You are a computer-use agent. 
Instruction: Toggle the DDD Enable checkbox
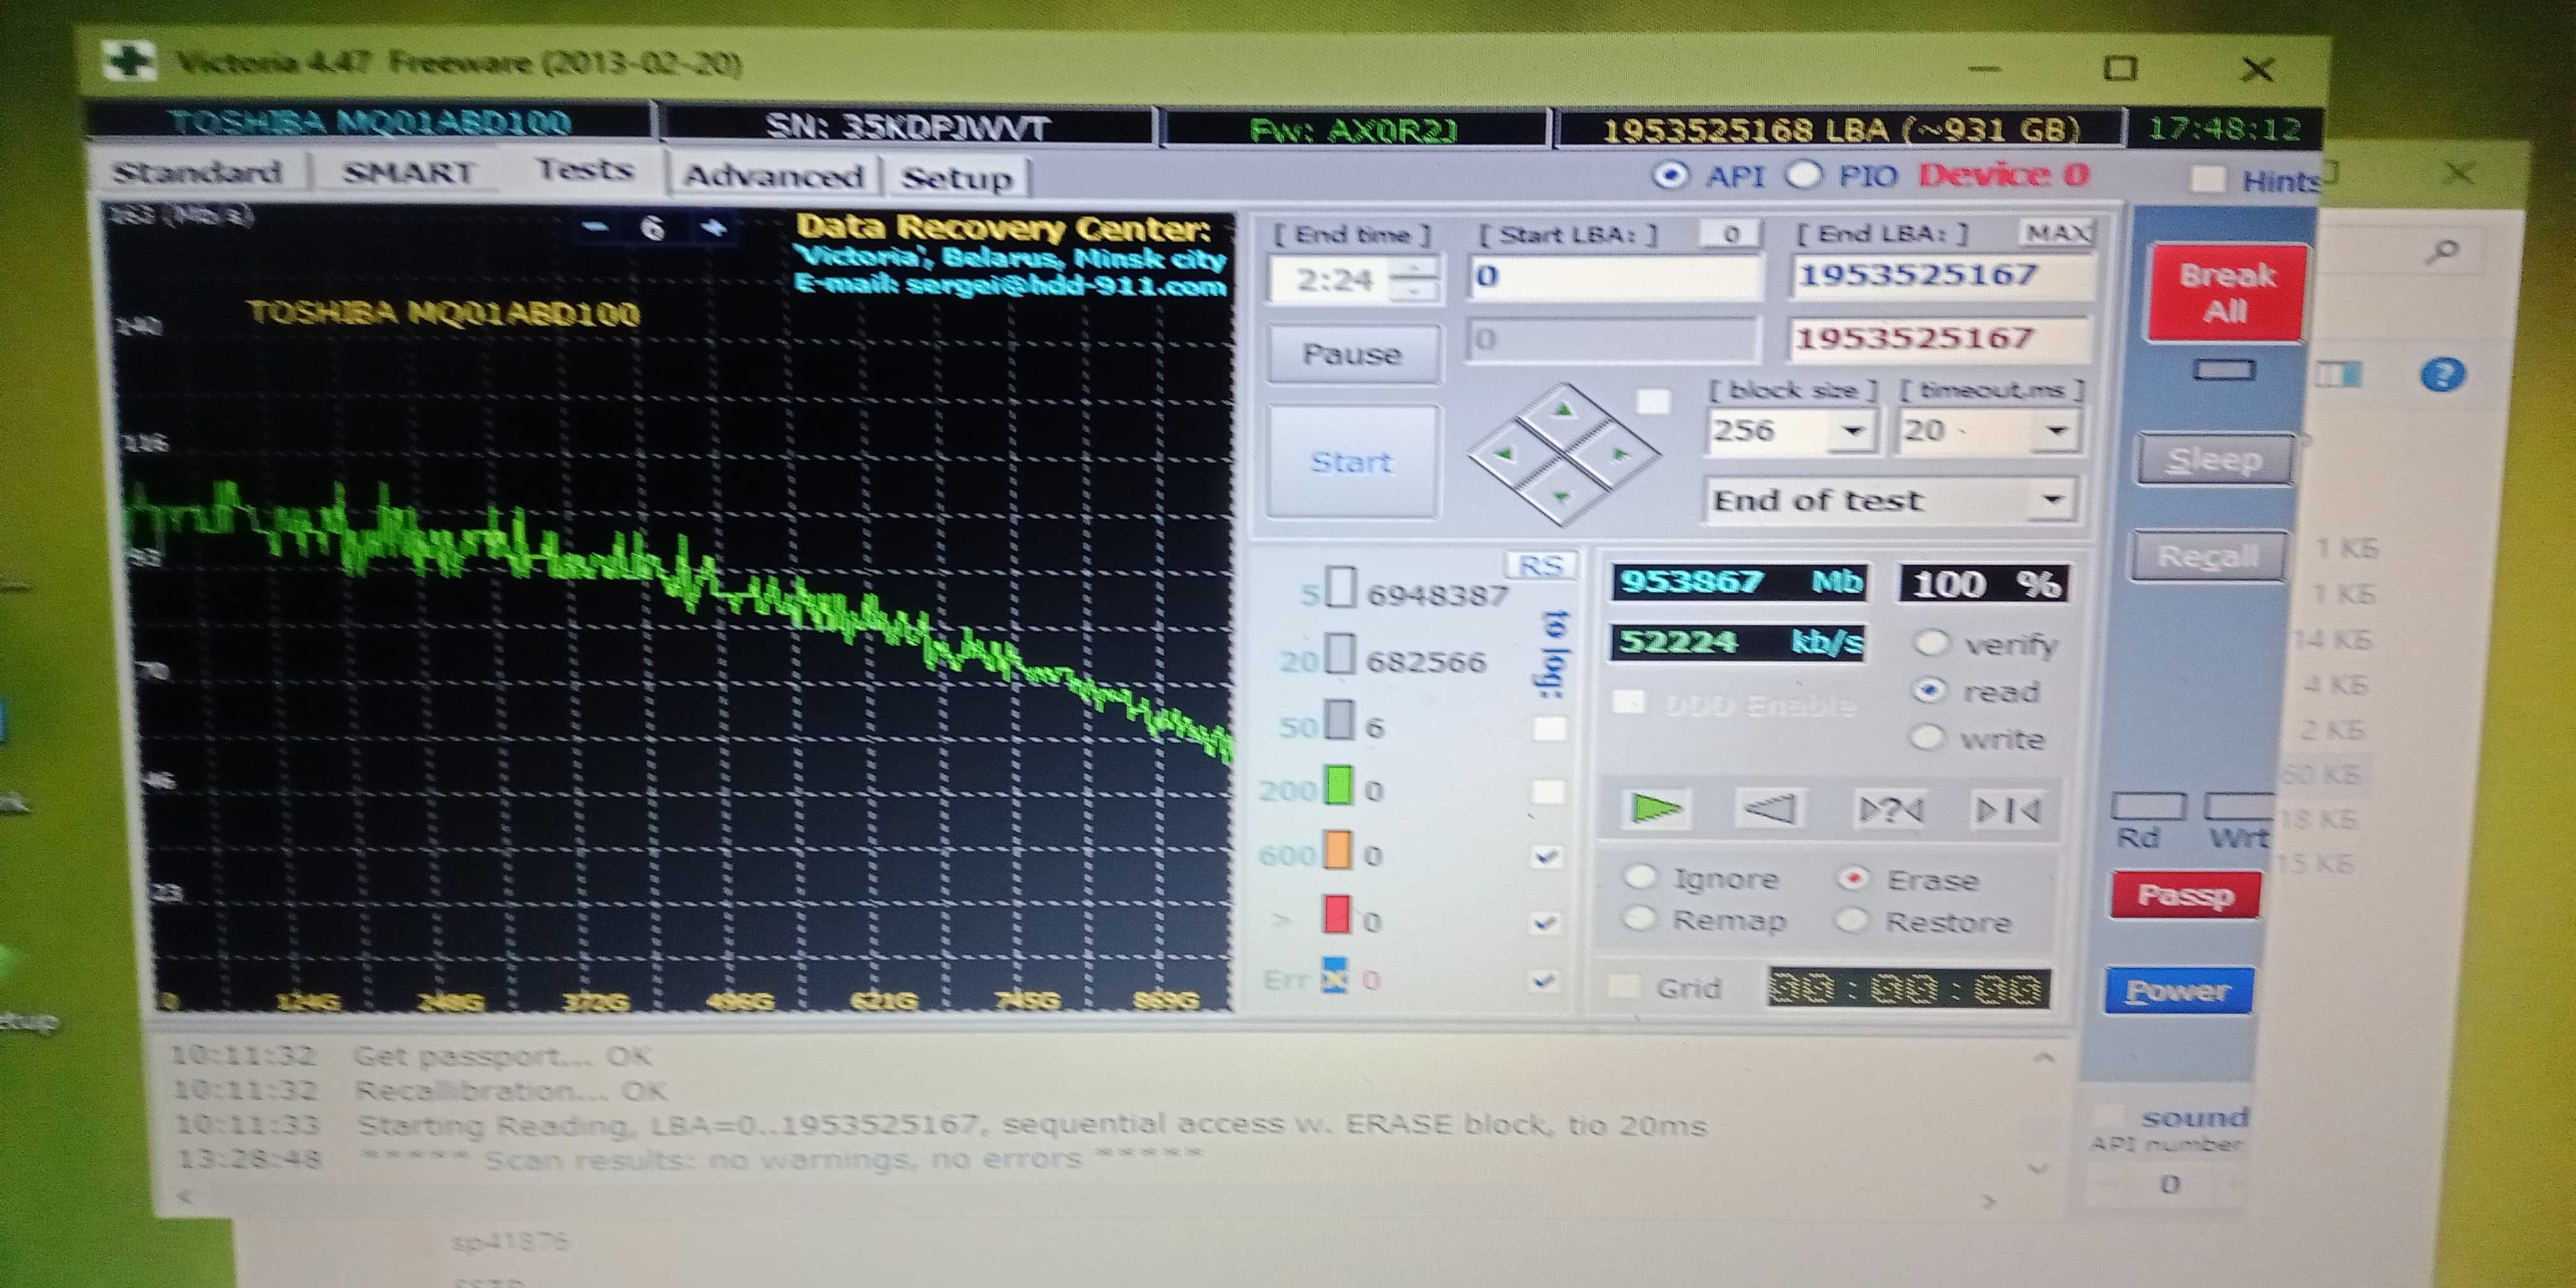[x=1629, y=702]
